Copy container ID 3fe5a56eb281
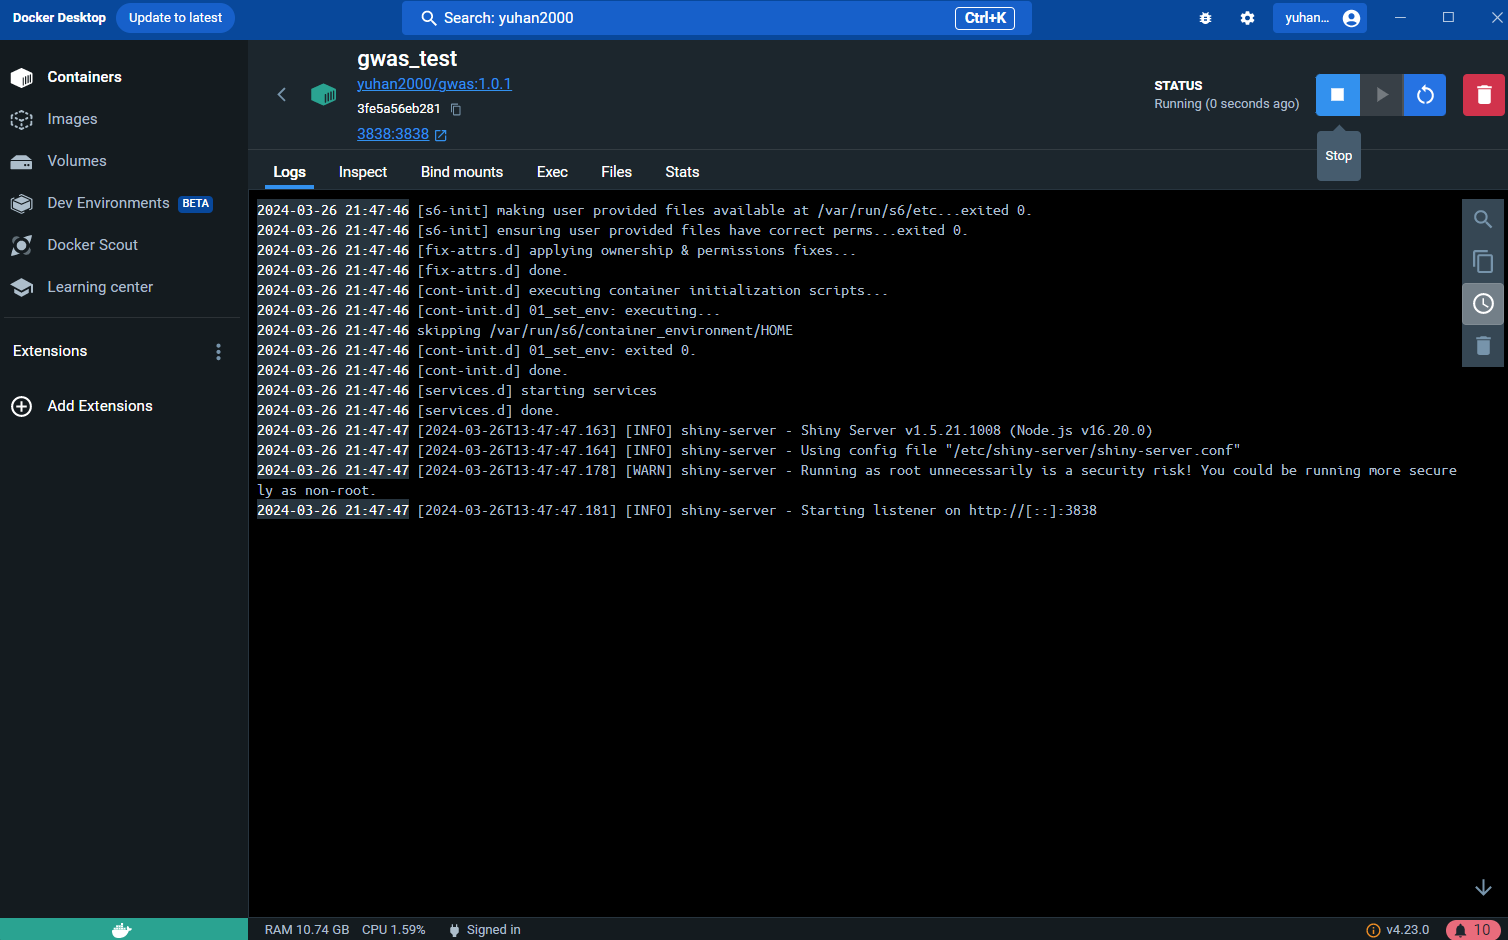Screen dimensions: 1508x940 [x=456, y=109]
